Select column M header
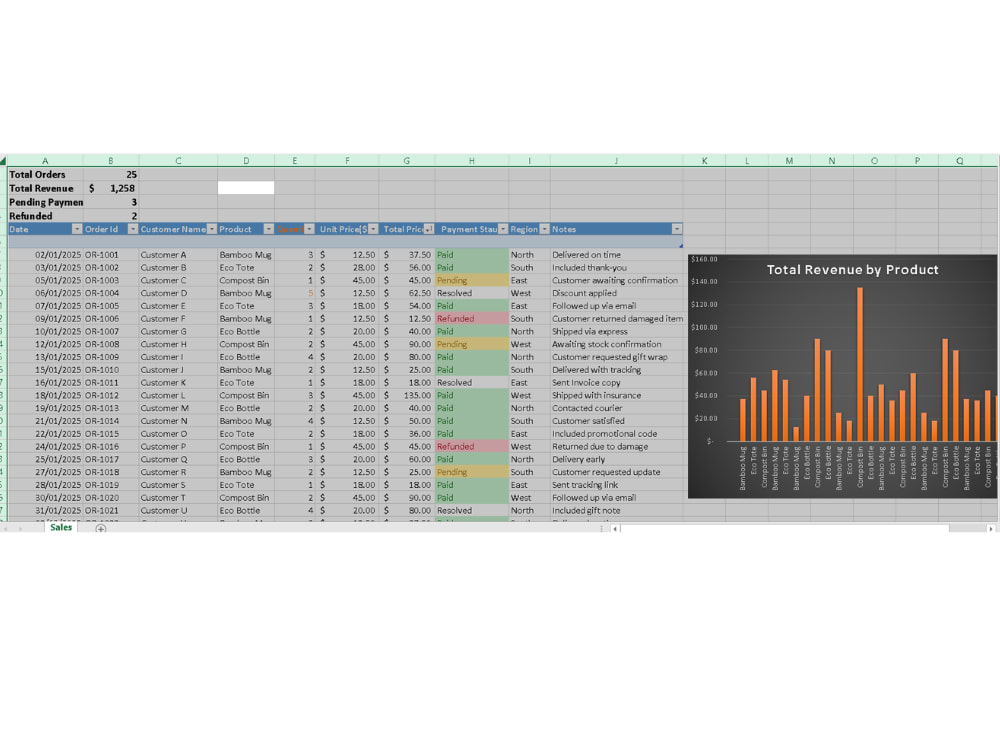The height and width of the screenshot is (750, 1000). pyautogui.click(x=789, y=161)
